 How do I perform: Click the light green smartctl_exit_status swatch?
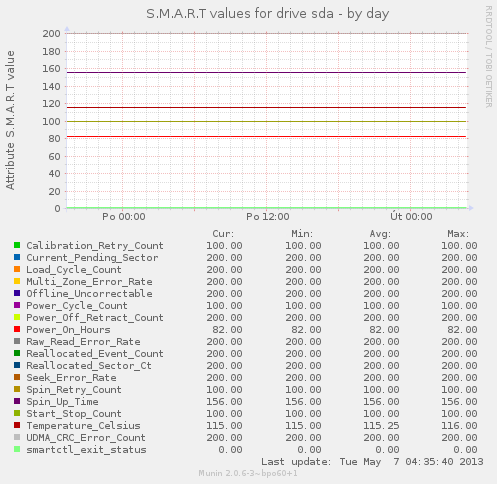(17, 449)
